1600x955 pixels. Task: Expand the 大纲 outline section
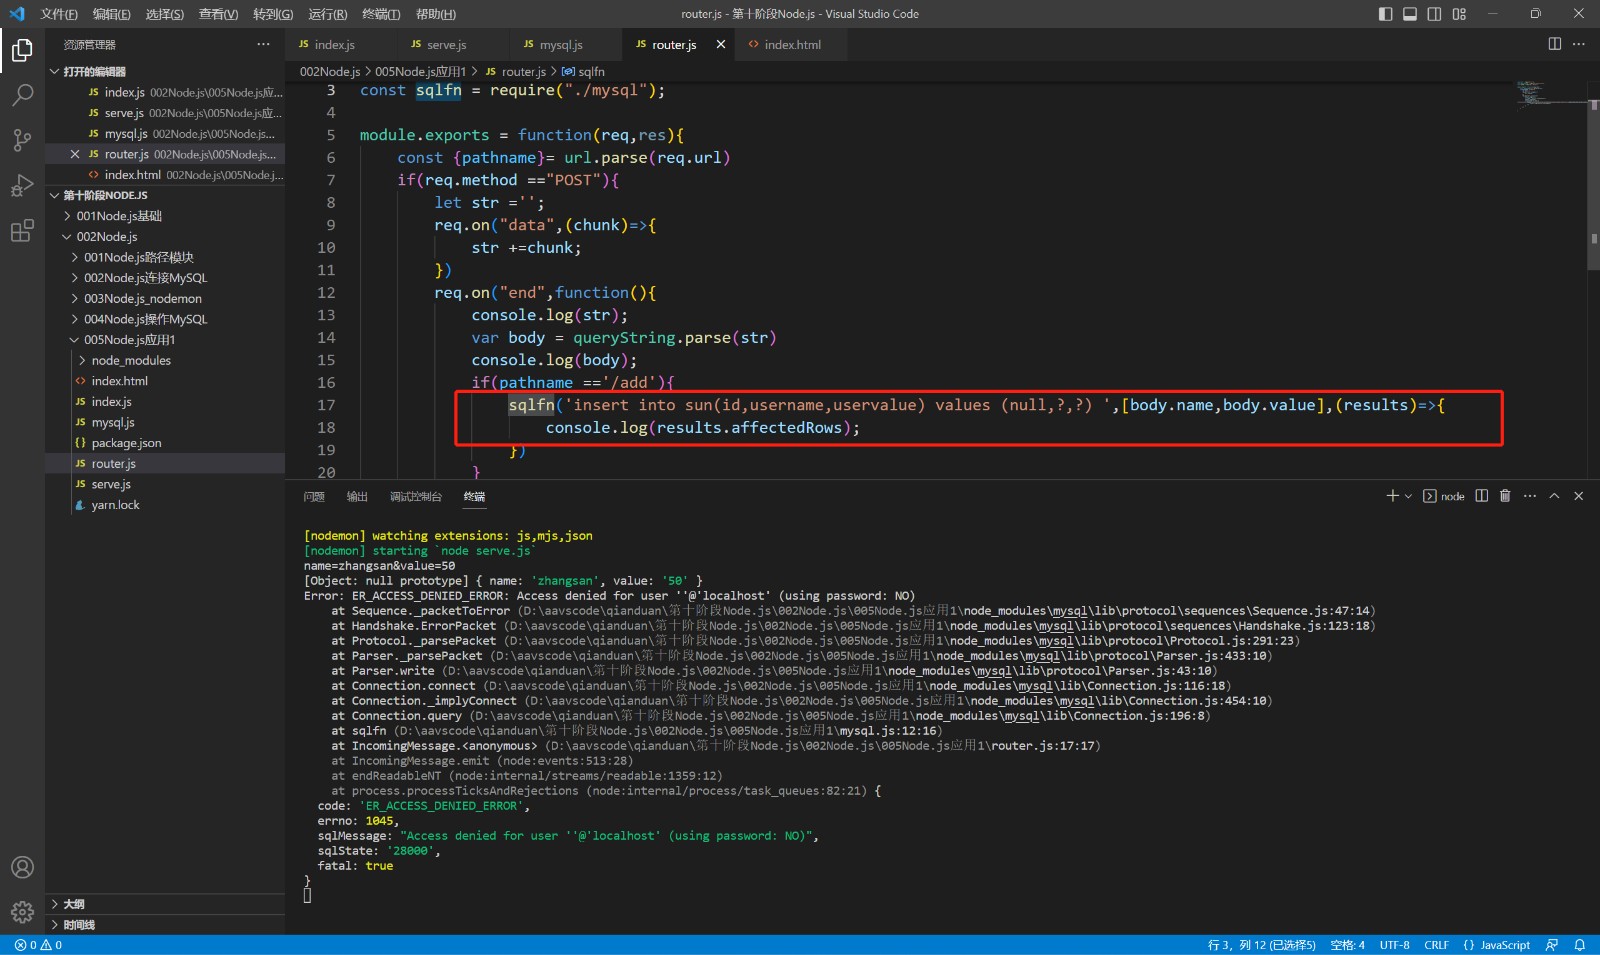click(165, 904)
